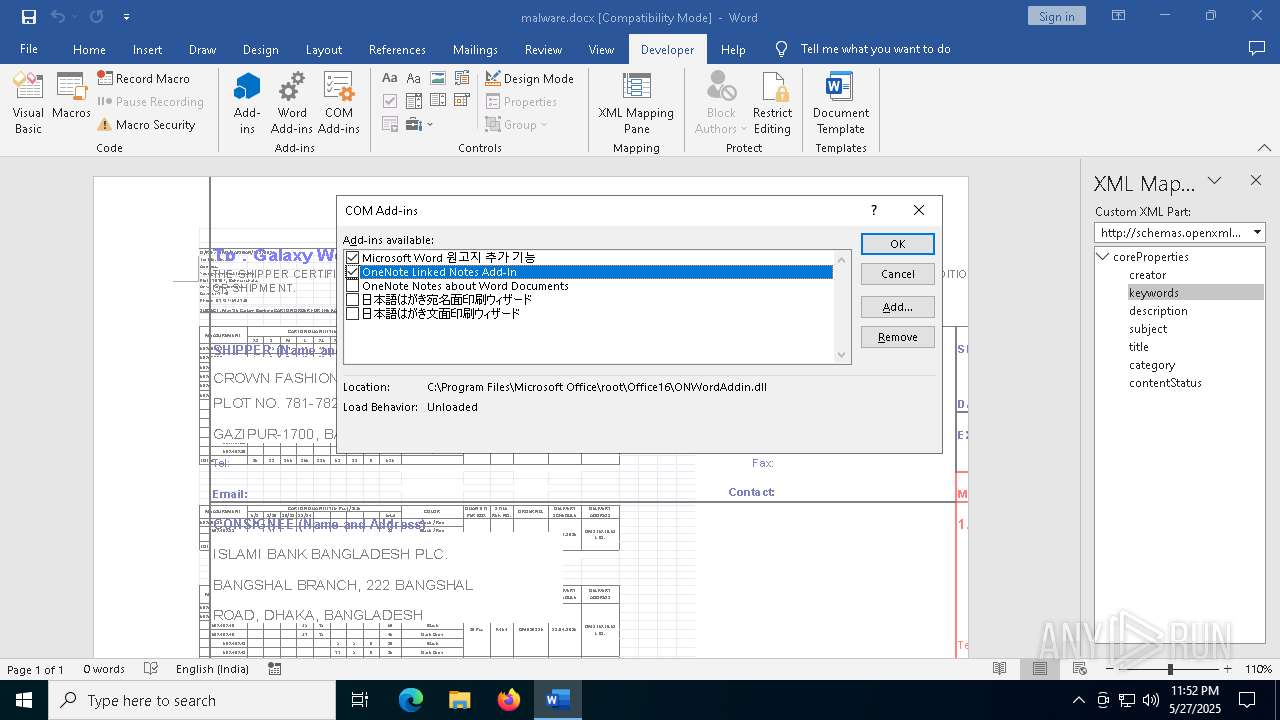Select creator in XML tree
This screenshot has height=720, width=1280.
click(x=1147, y=275)
